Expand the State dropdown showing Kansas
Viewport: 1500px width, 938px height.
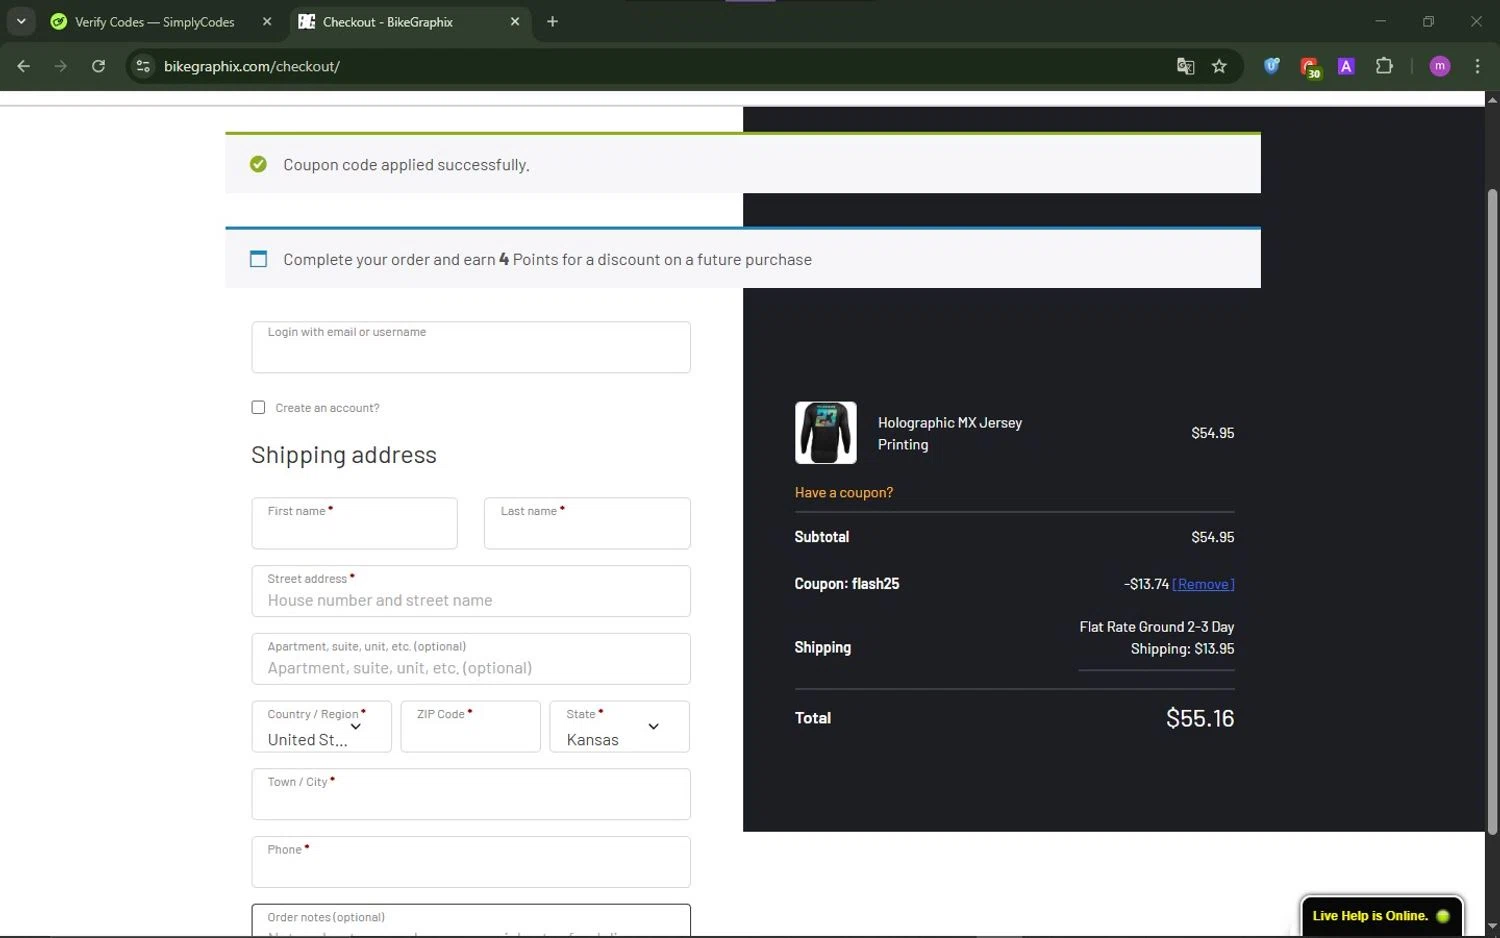tap(619, 726)
